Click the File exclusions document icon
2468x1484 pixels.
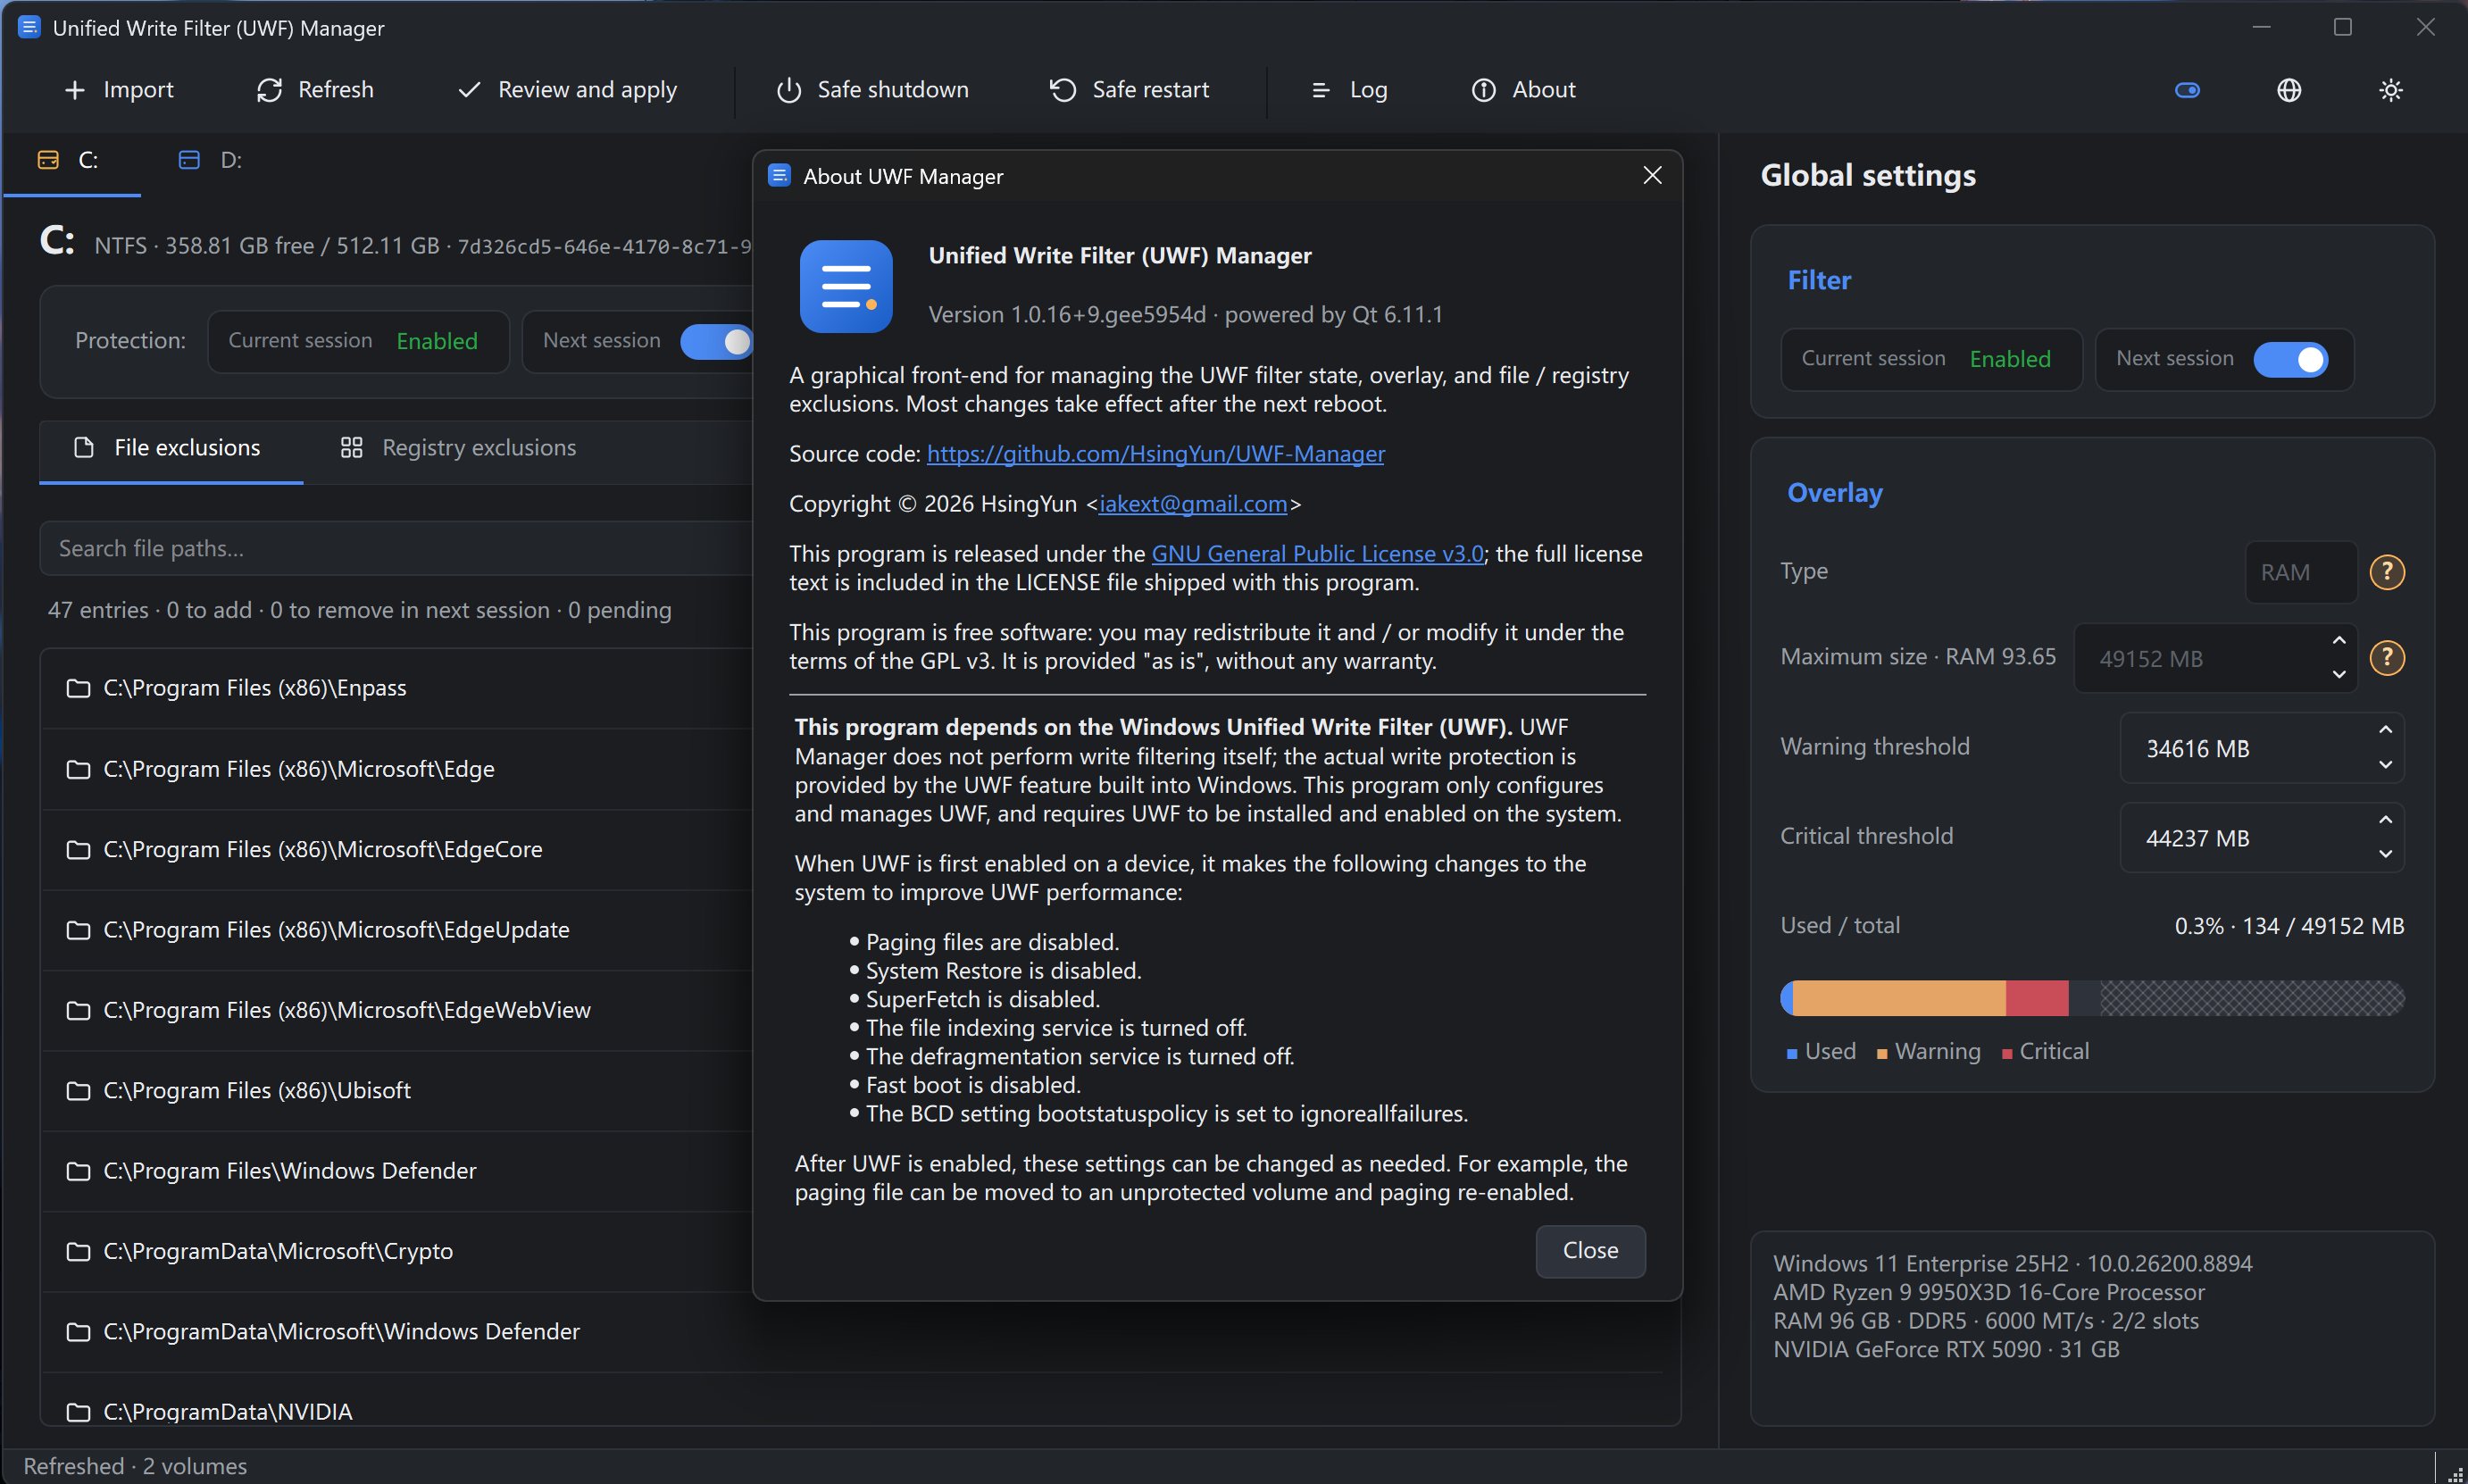coord(84,448)
